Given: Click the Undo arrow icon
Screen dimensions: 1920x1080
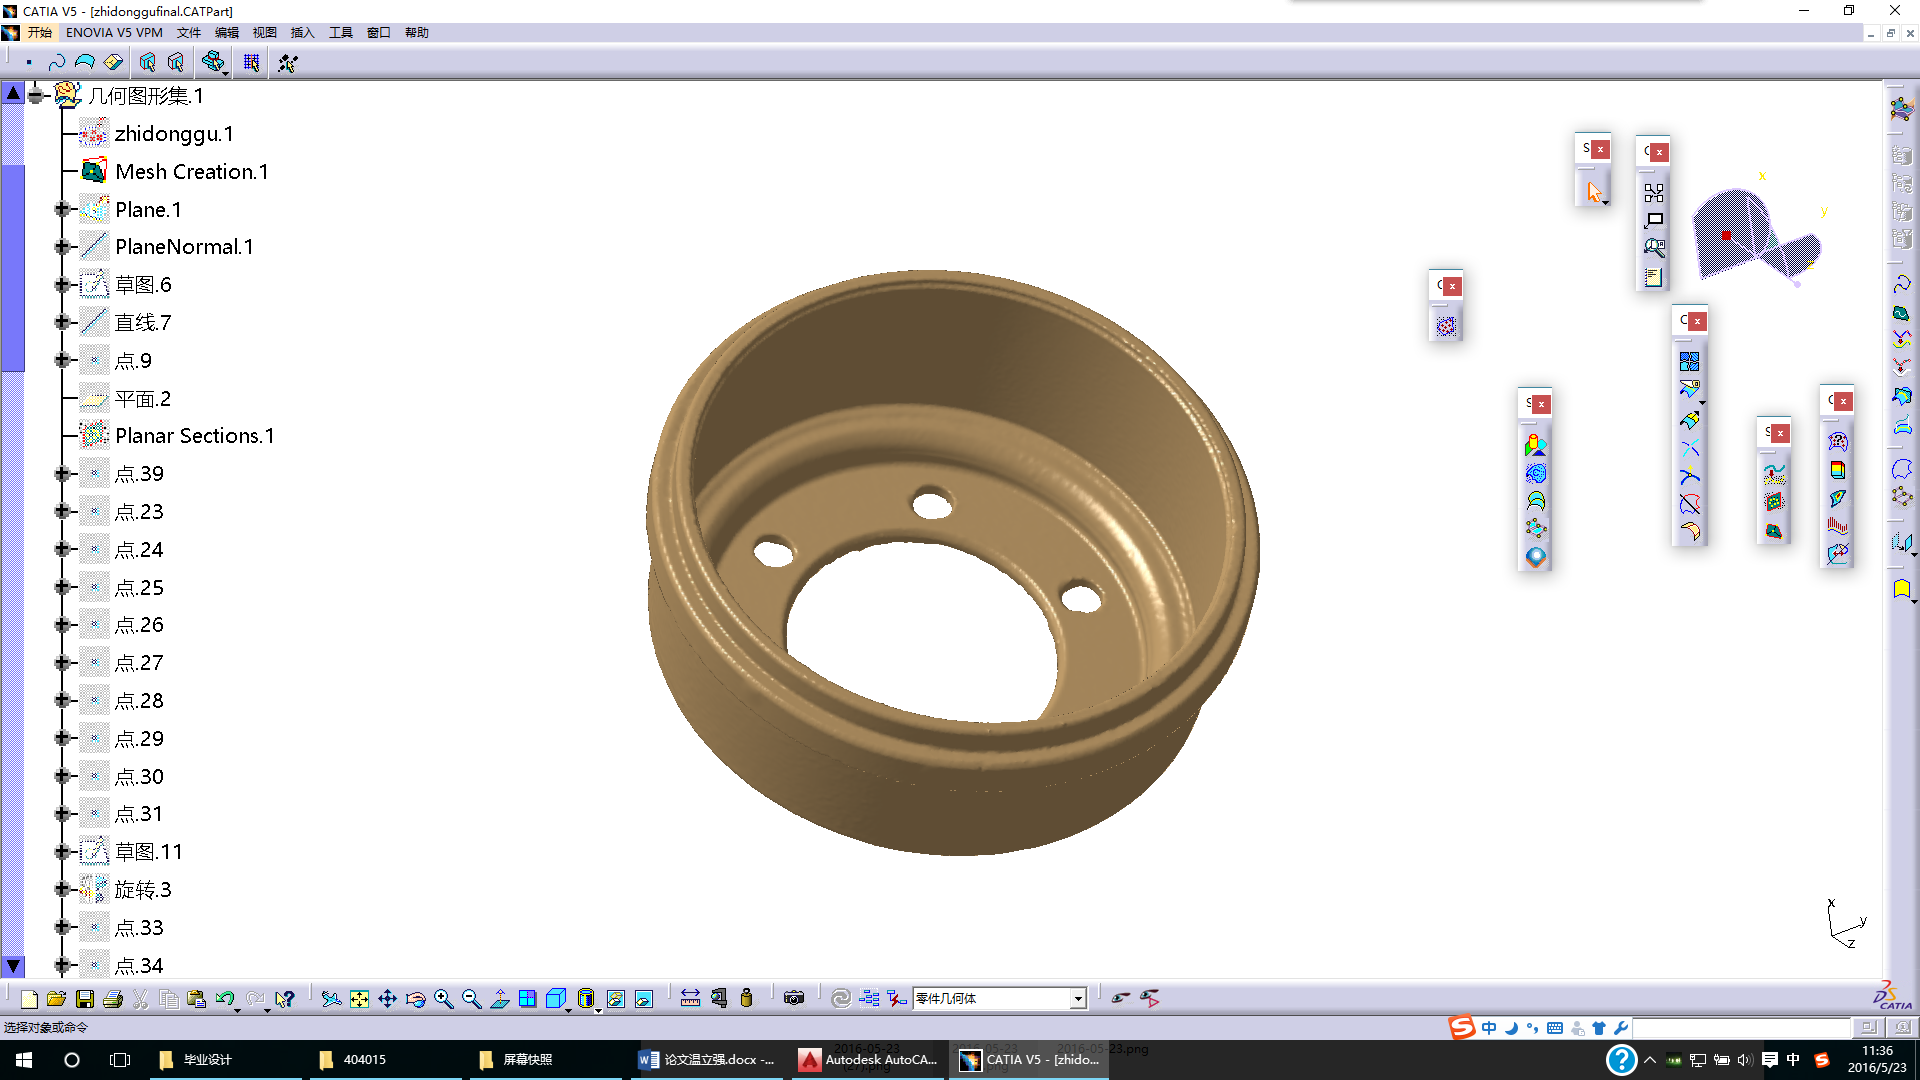Looking at the screenshot, I should [x=224, y=998].
